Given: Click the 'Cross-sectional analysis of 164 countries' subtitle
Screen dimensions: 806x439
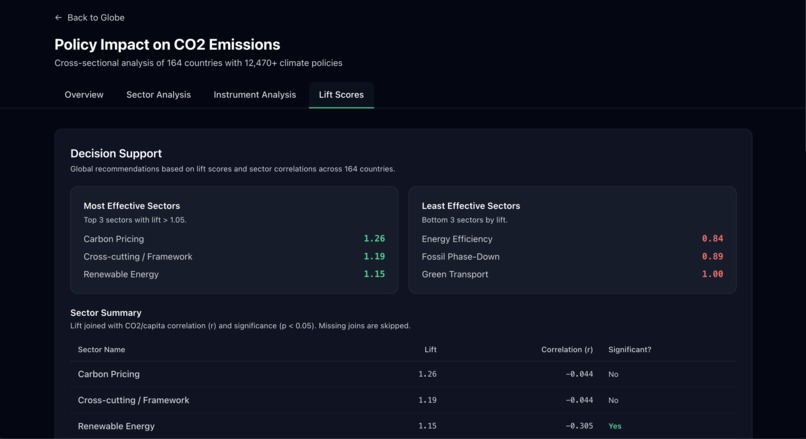Looking at the screenshot, I should pyautogui.click(x=198, y=63).
